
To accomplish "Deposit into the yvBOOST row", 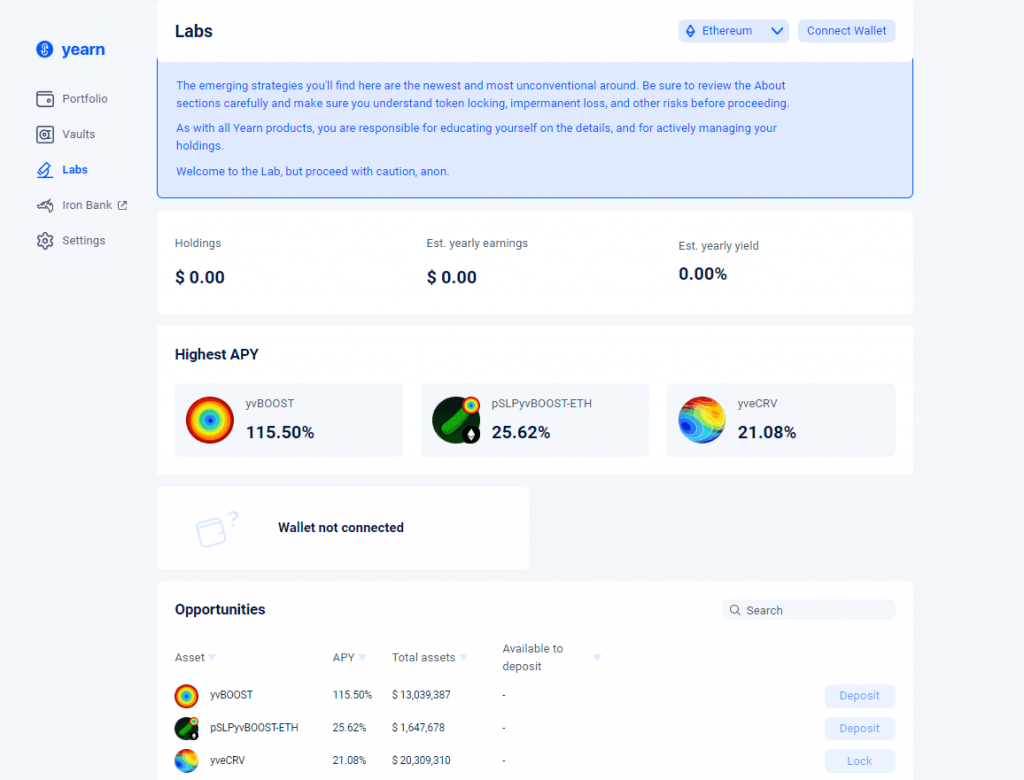I will pyautogui.click(x=859, y=696).
